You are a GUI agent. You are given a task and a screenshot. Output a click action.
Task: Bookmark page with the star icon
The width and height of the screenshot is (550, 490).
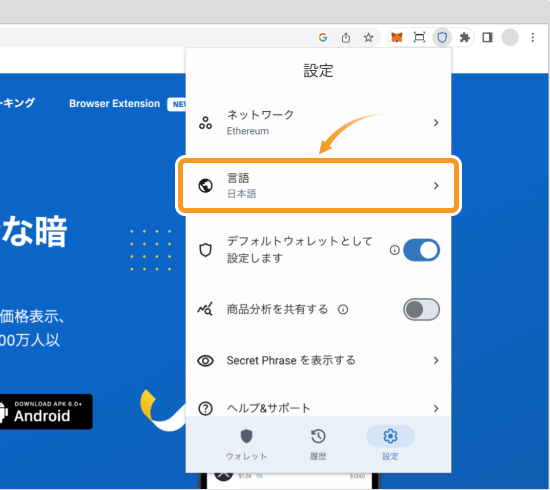368,37
